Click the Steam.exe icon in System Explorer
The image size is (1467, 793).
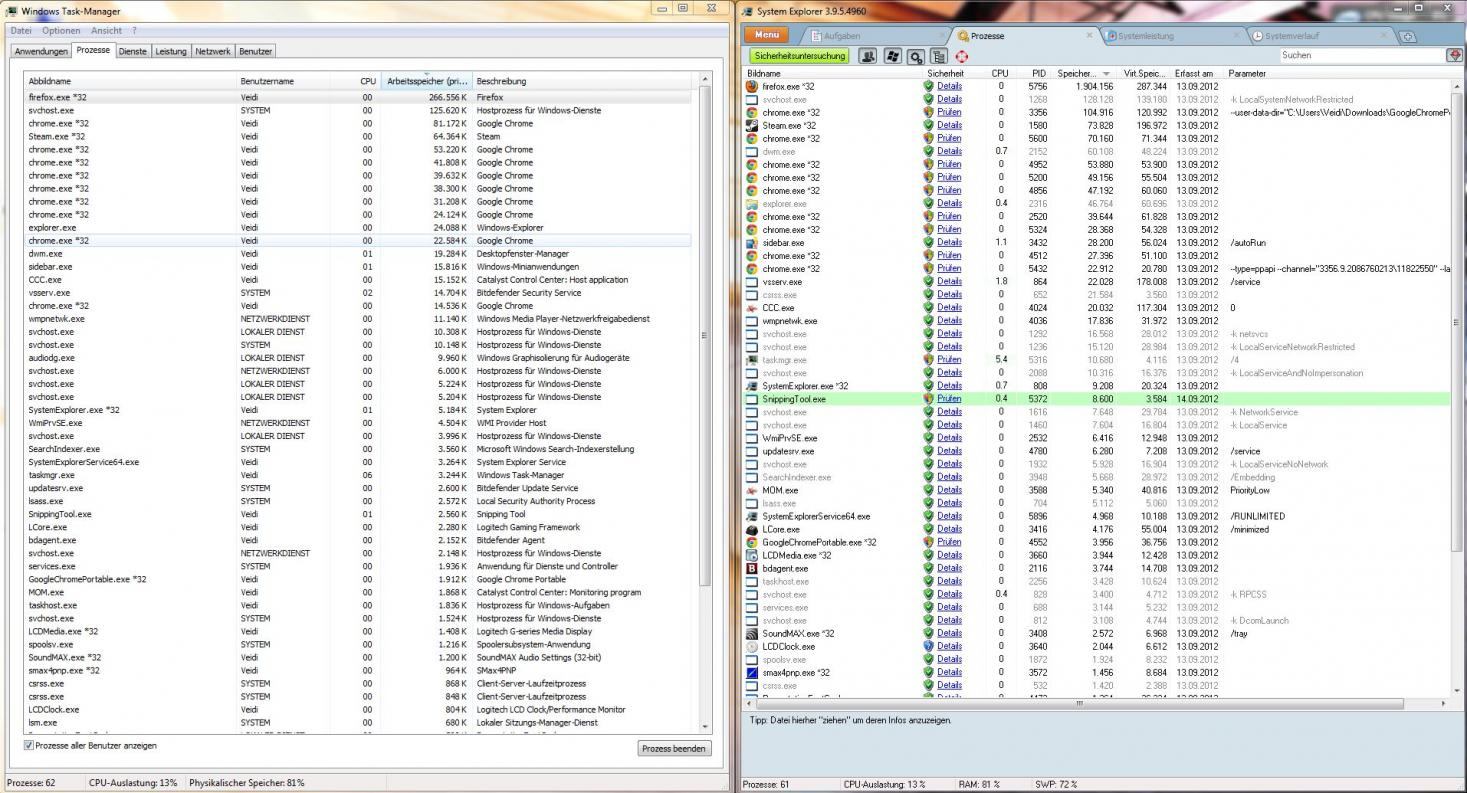(x=752, y=125)
